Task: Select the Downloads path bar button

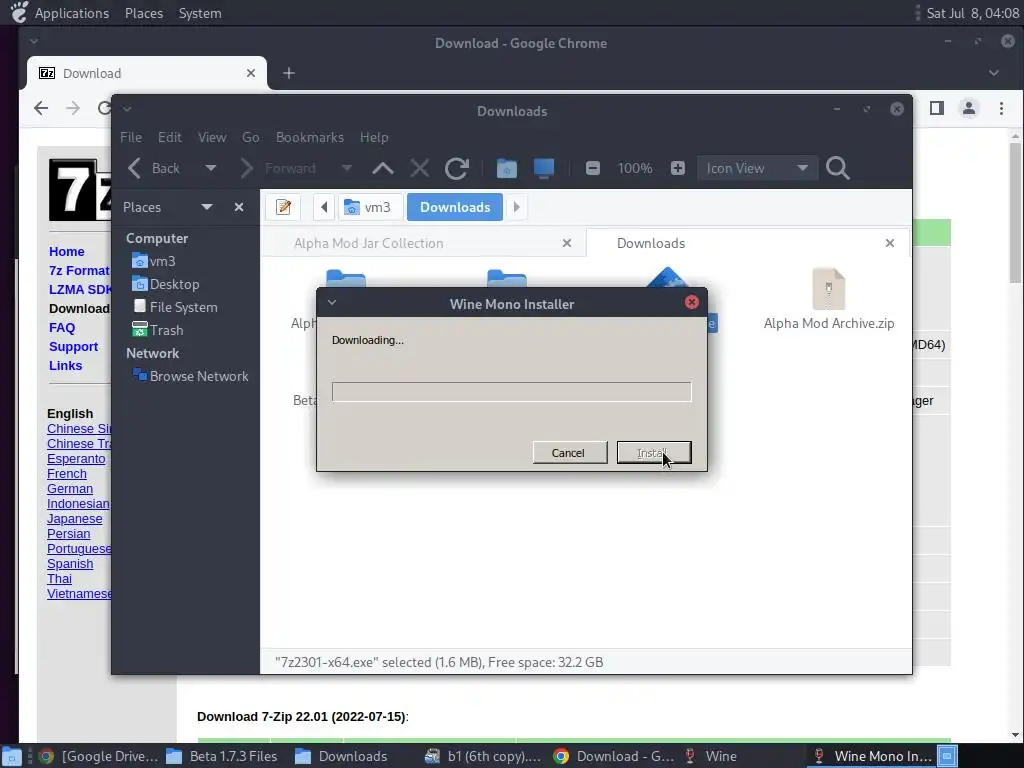Action: (455, 207)
